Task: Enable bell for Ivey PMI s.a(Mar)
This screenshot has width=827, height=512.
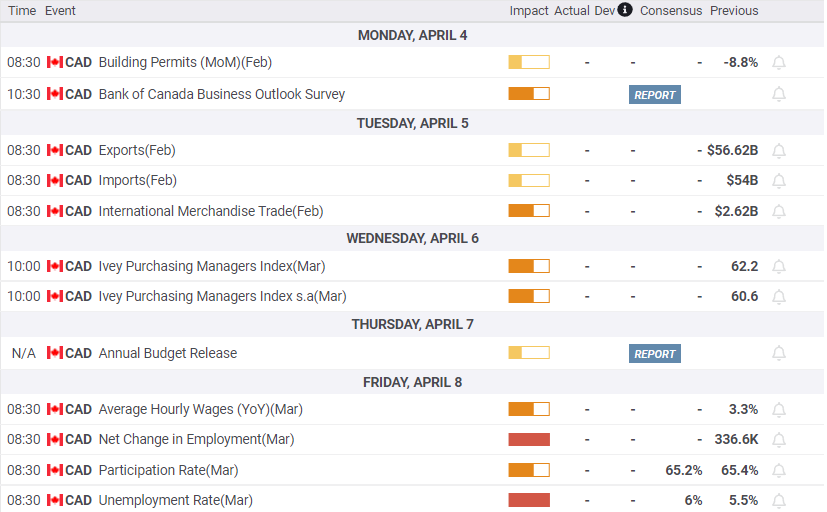Action: (x=778, y=297)
